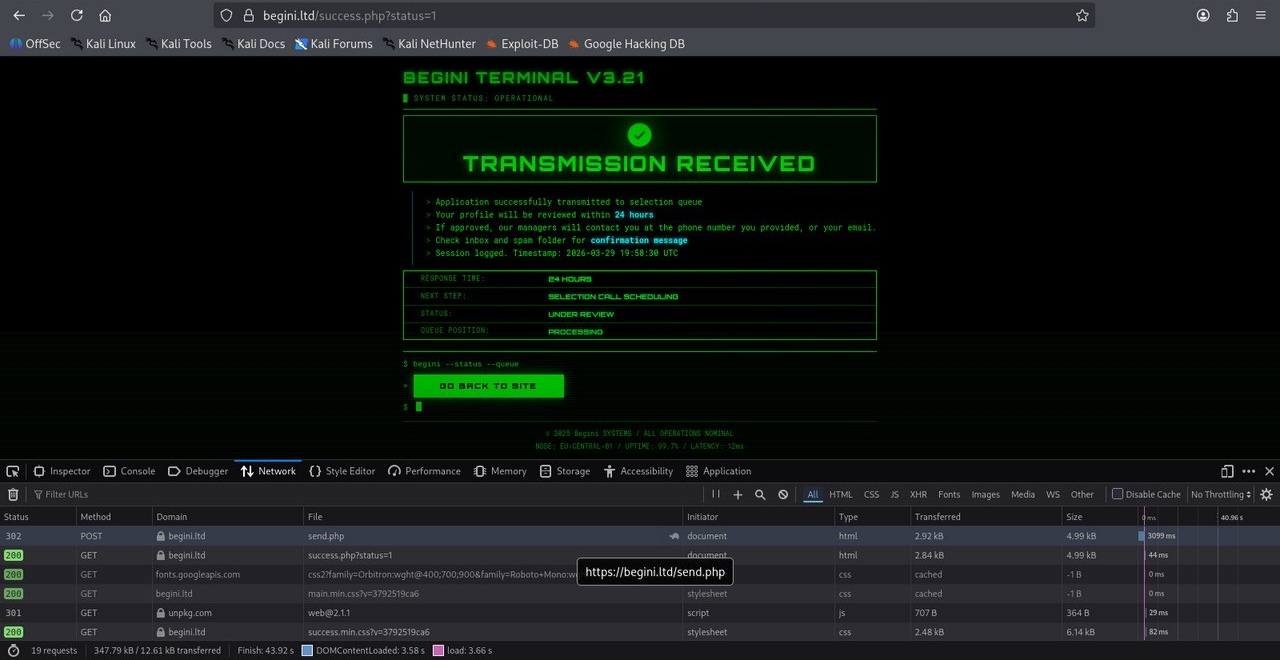
Task: Bookmark this page with the star icon
Action: point(1082,16)
